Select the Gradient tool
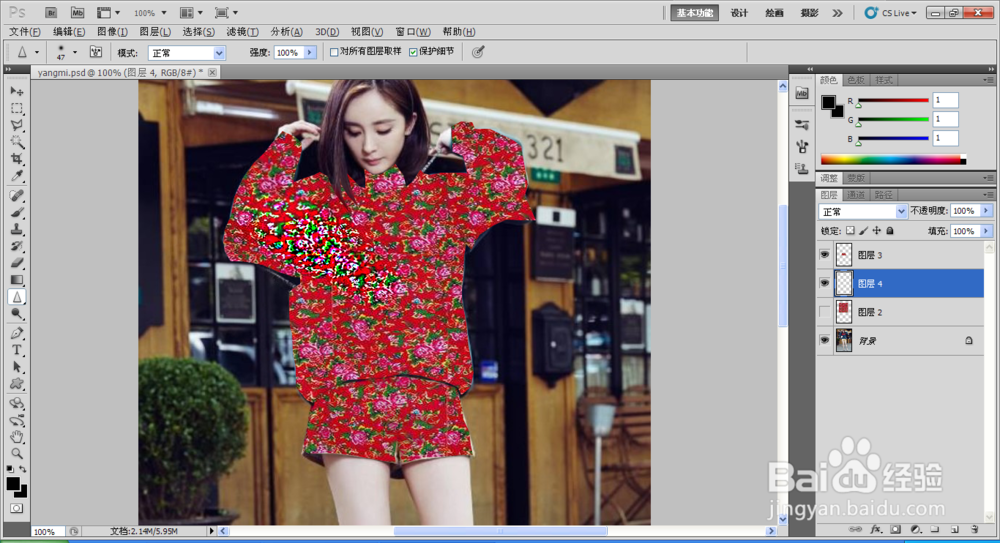This screenshot has width=1000, height=543. (x=17, y=280)
